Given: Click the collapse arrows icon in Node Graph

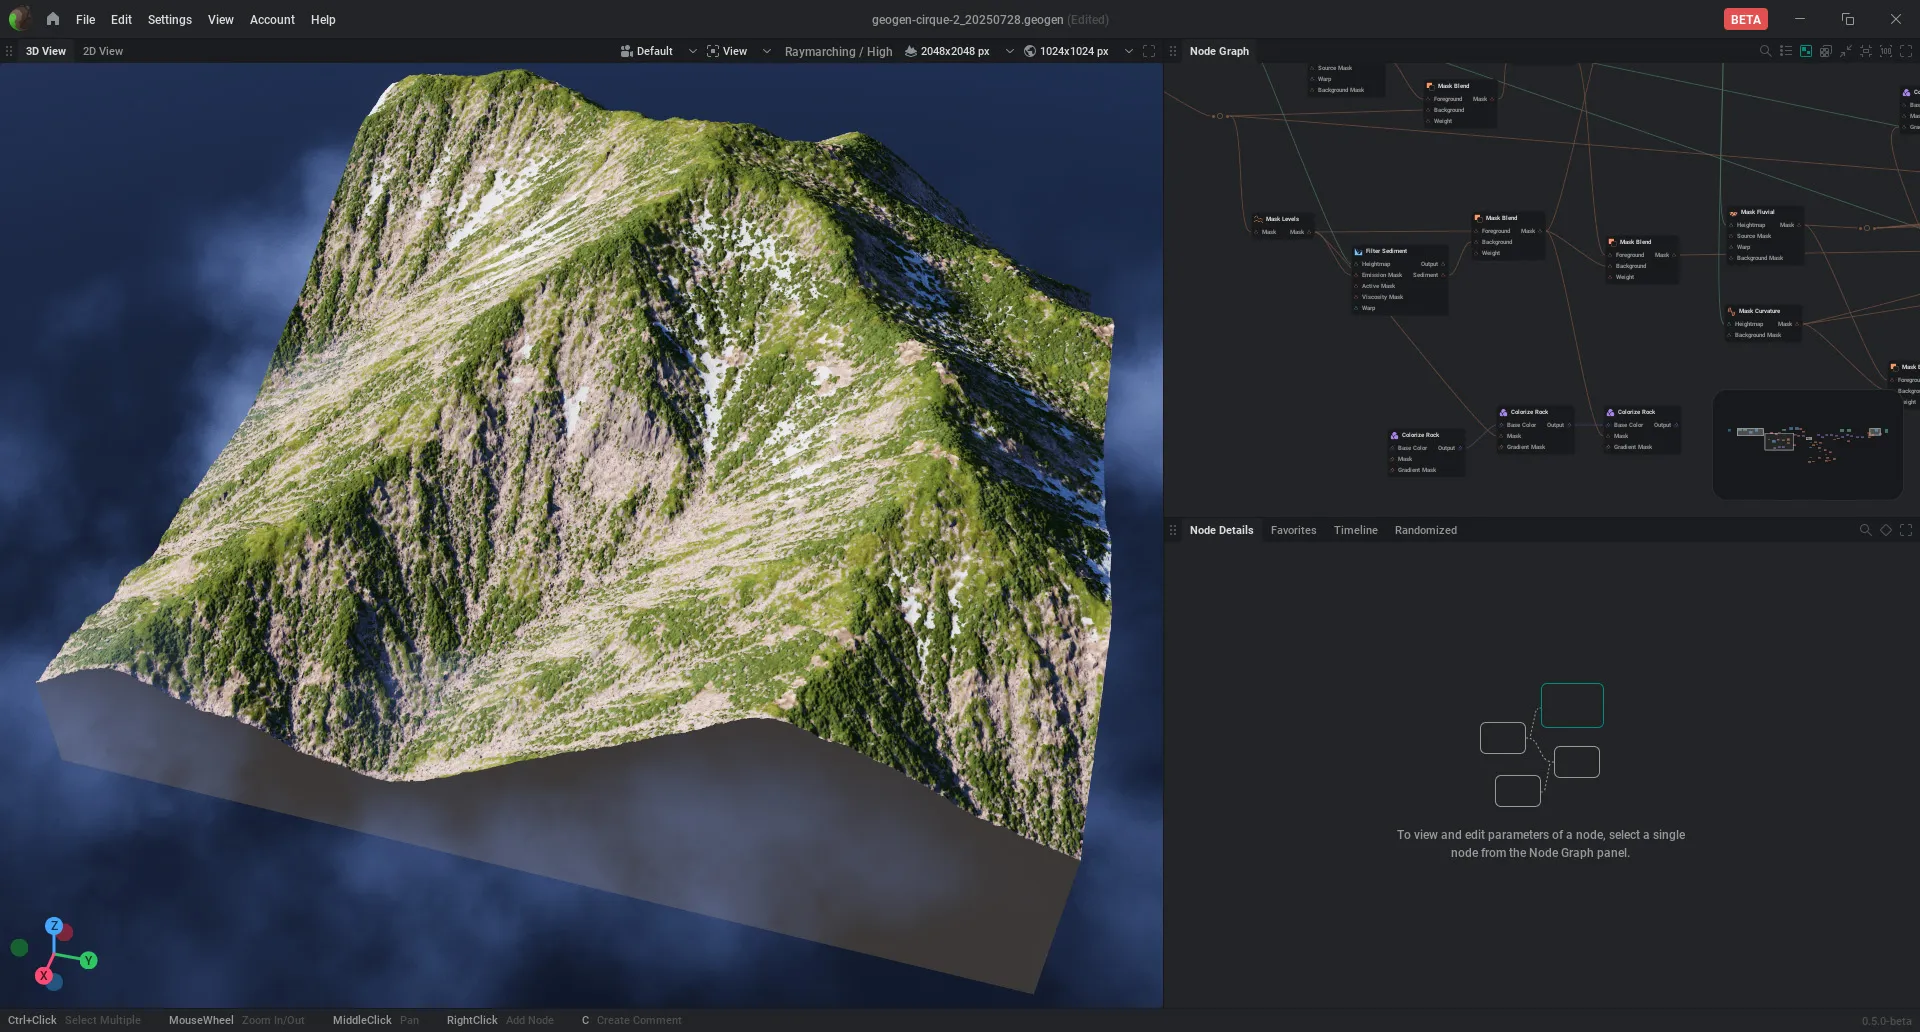Looking at the screenshot, I should 1846,51.
